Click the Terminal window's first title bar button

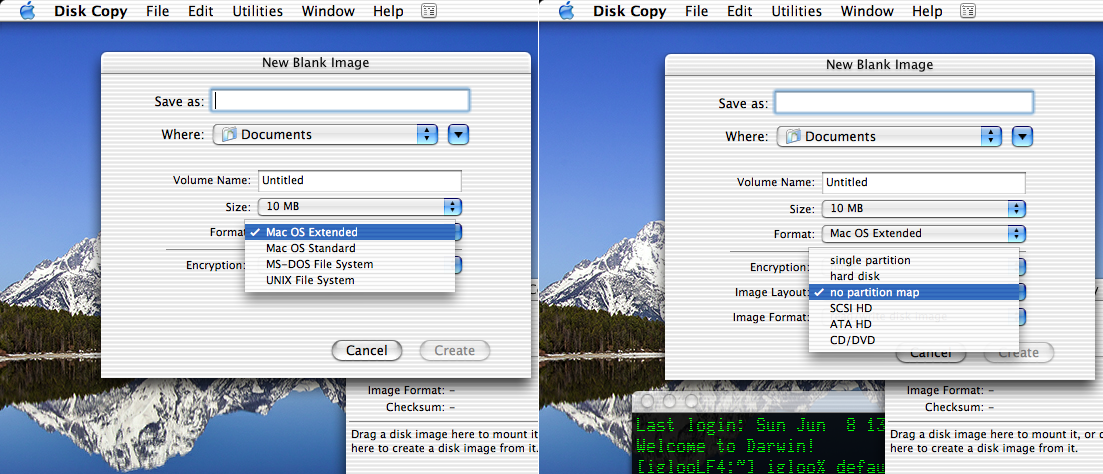pos(646,400)
